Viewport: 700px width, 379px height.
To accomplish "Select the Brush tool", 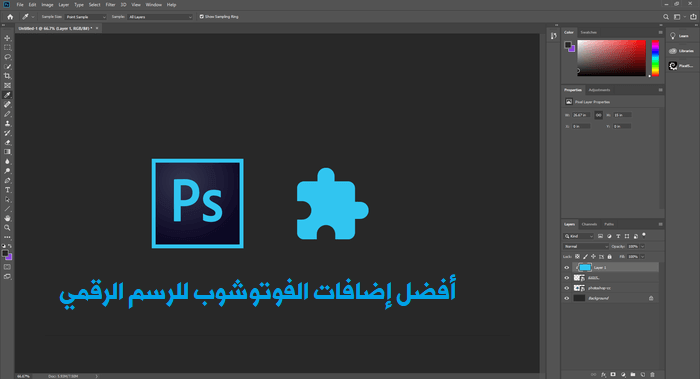I will [7, 114].
